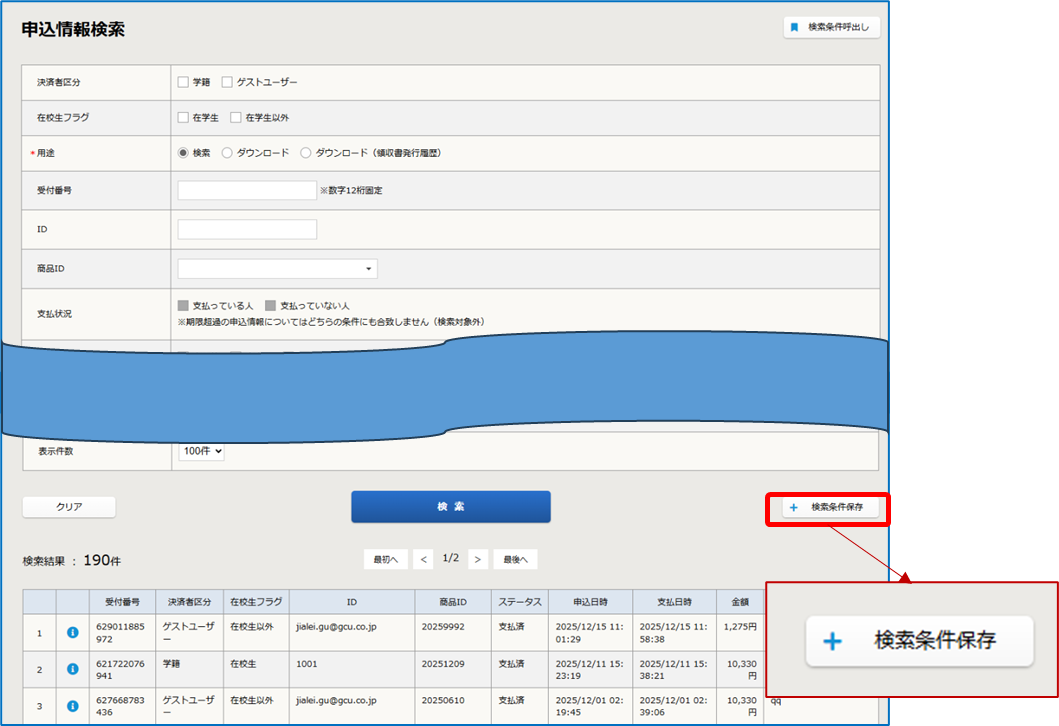Check the ゲストユーザー checkbox
Image resolution: width=1059 pixels, height=726 pixels.
pos(227,82)
